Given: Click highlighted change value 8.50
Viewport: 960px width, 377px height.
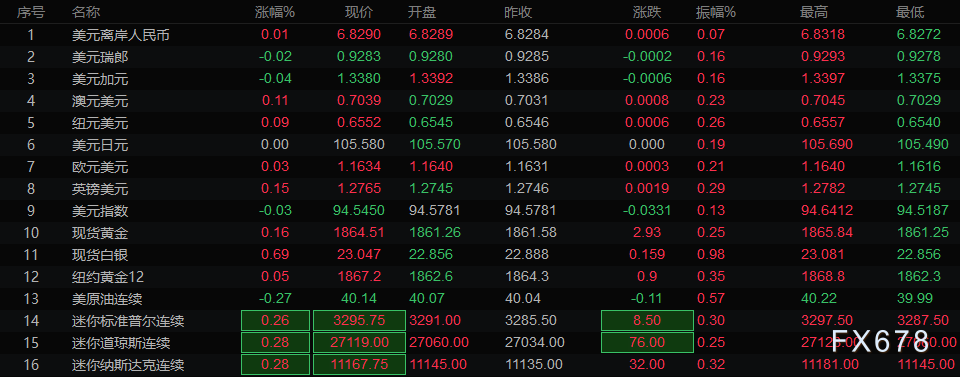Looking at the screenshot, I should (647, 321).
